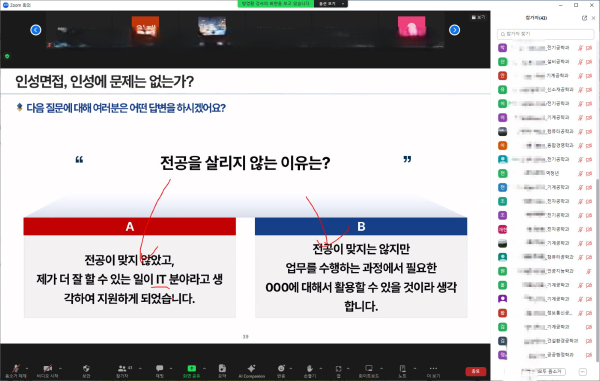Expand the caret beside 손들기 button
The image size is (600, 381).
(321, 368)
